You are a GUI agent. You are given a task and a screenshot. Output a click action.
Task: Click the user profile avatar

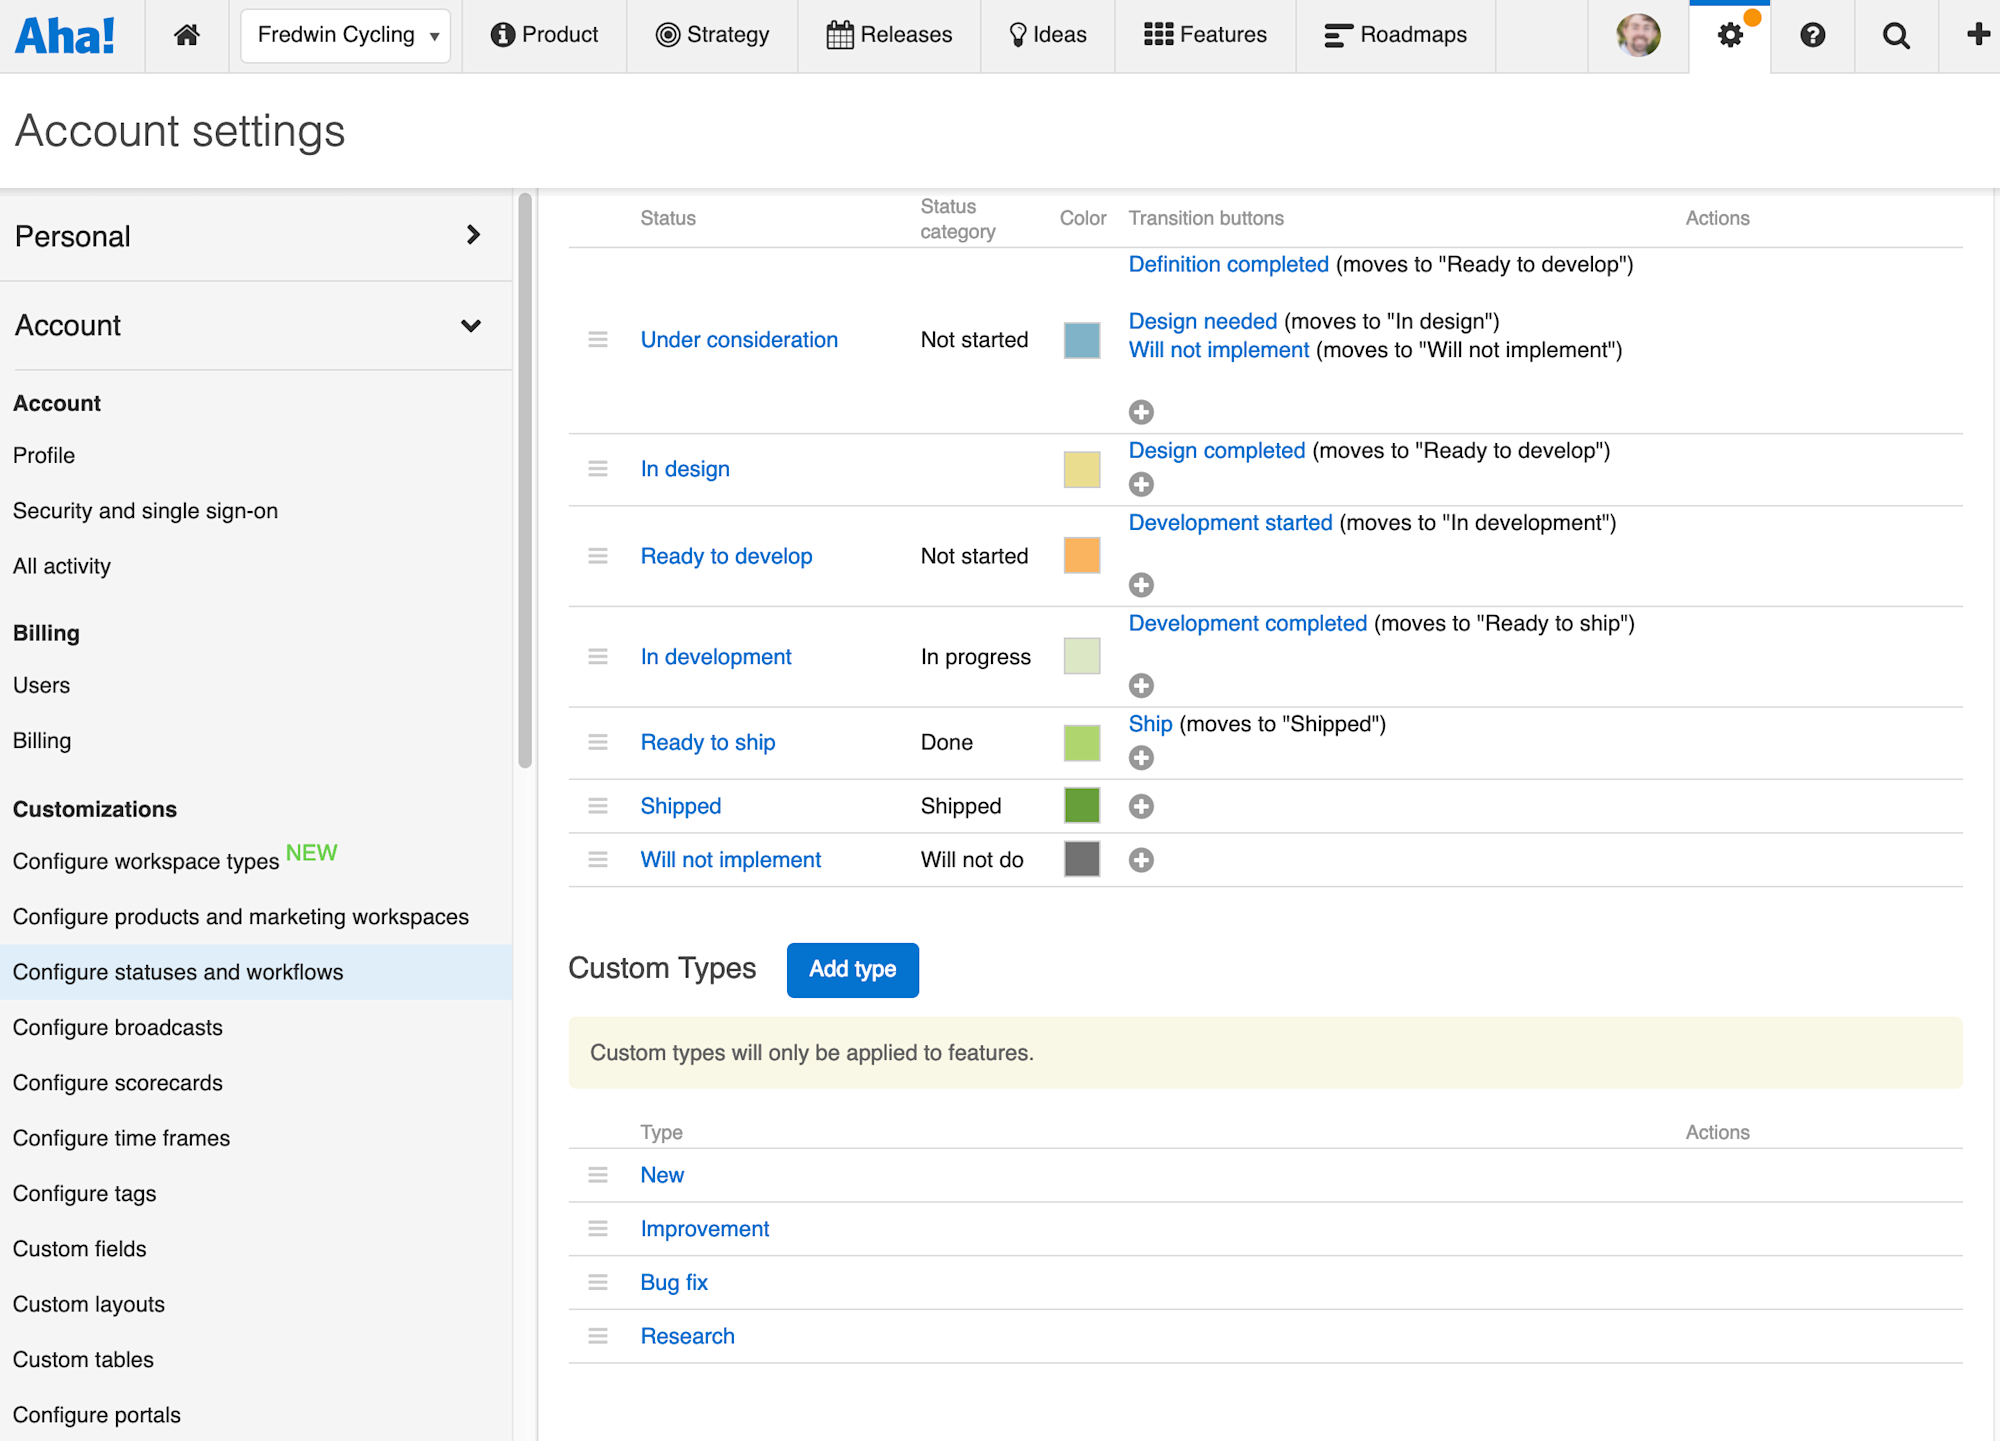(1637, 34)
